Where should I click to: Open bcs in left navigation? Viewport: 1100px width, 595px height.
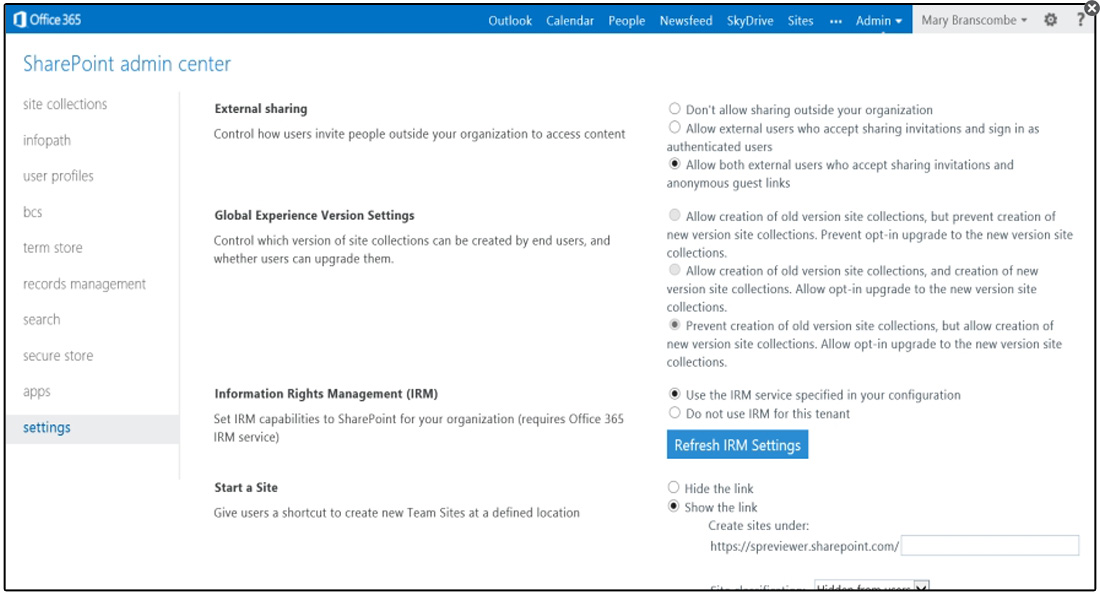click(x=32, y=212)
